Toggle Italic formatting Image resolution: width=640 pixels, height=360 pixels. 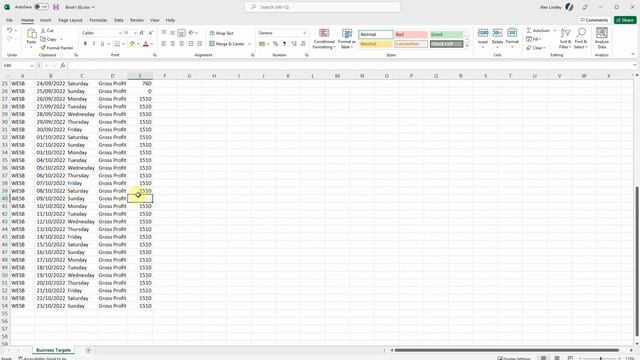[x=94, y=44]
